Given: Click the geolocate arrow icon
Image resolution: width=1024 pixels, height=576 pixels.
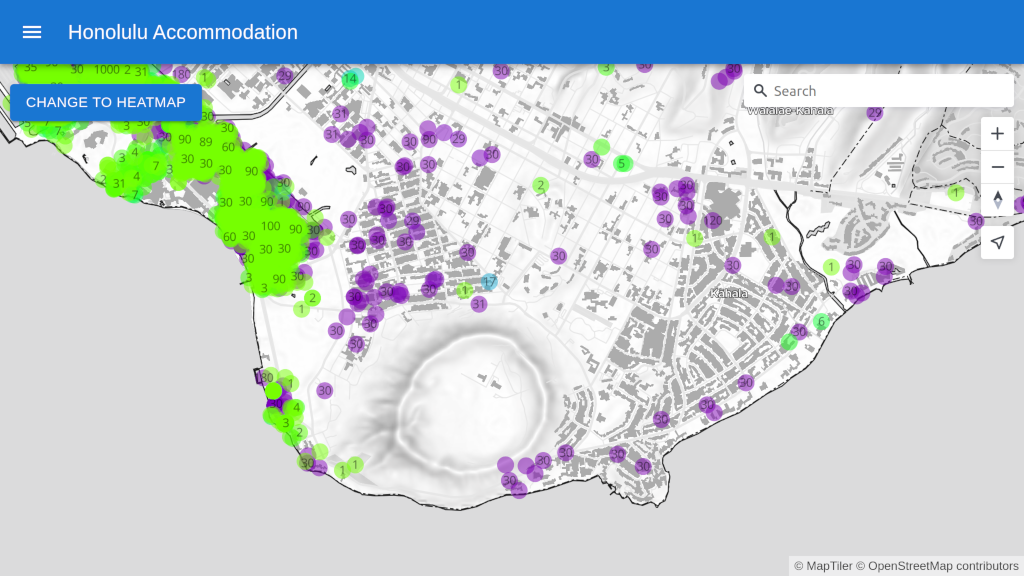Looking at the screenshot, I should pyautogui.click(x=997, y=242).
